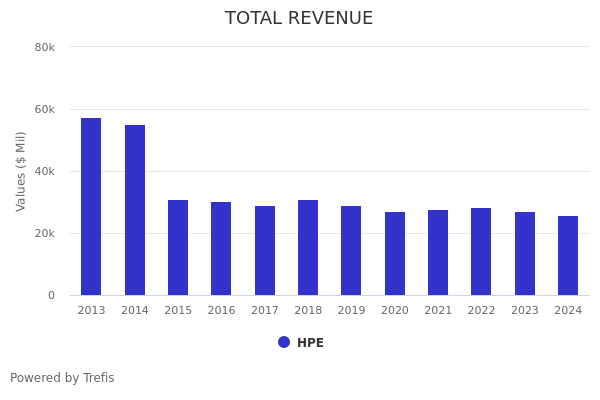Click the 2024 revenue bar

coord(568,255)
